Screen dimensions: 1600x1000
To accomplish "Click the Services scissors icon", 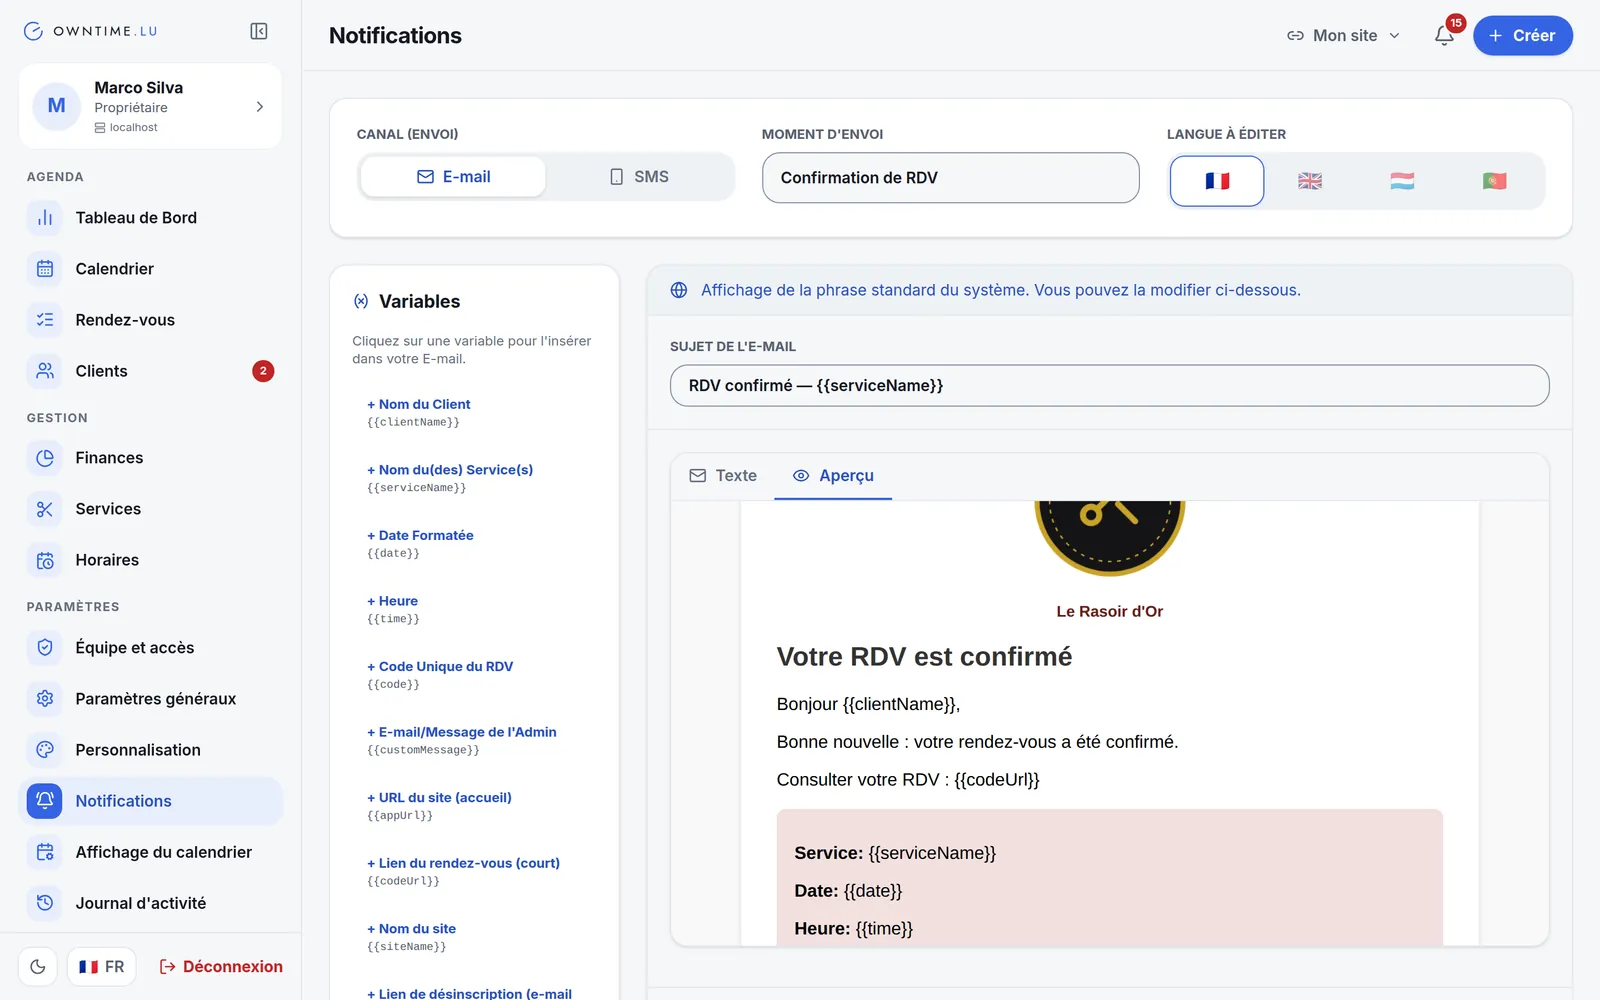I will pos(45,509).
